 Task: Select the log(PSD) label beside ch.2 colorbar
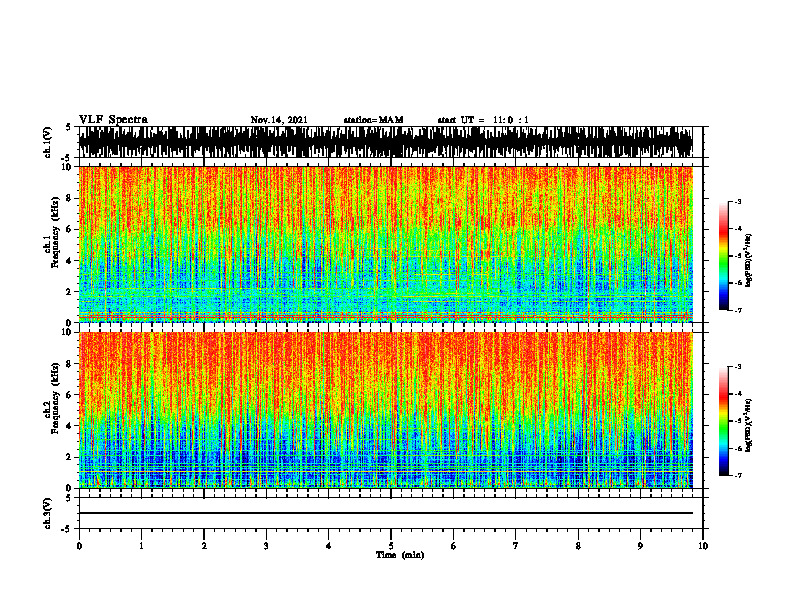(748, 426)
